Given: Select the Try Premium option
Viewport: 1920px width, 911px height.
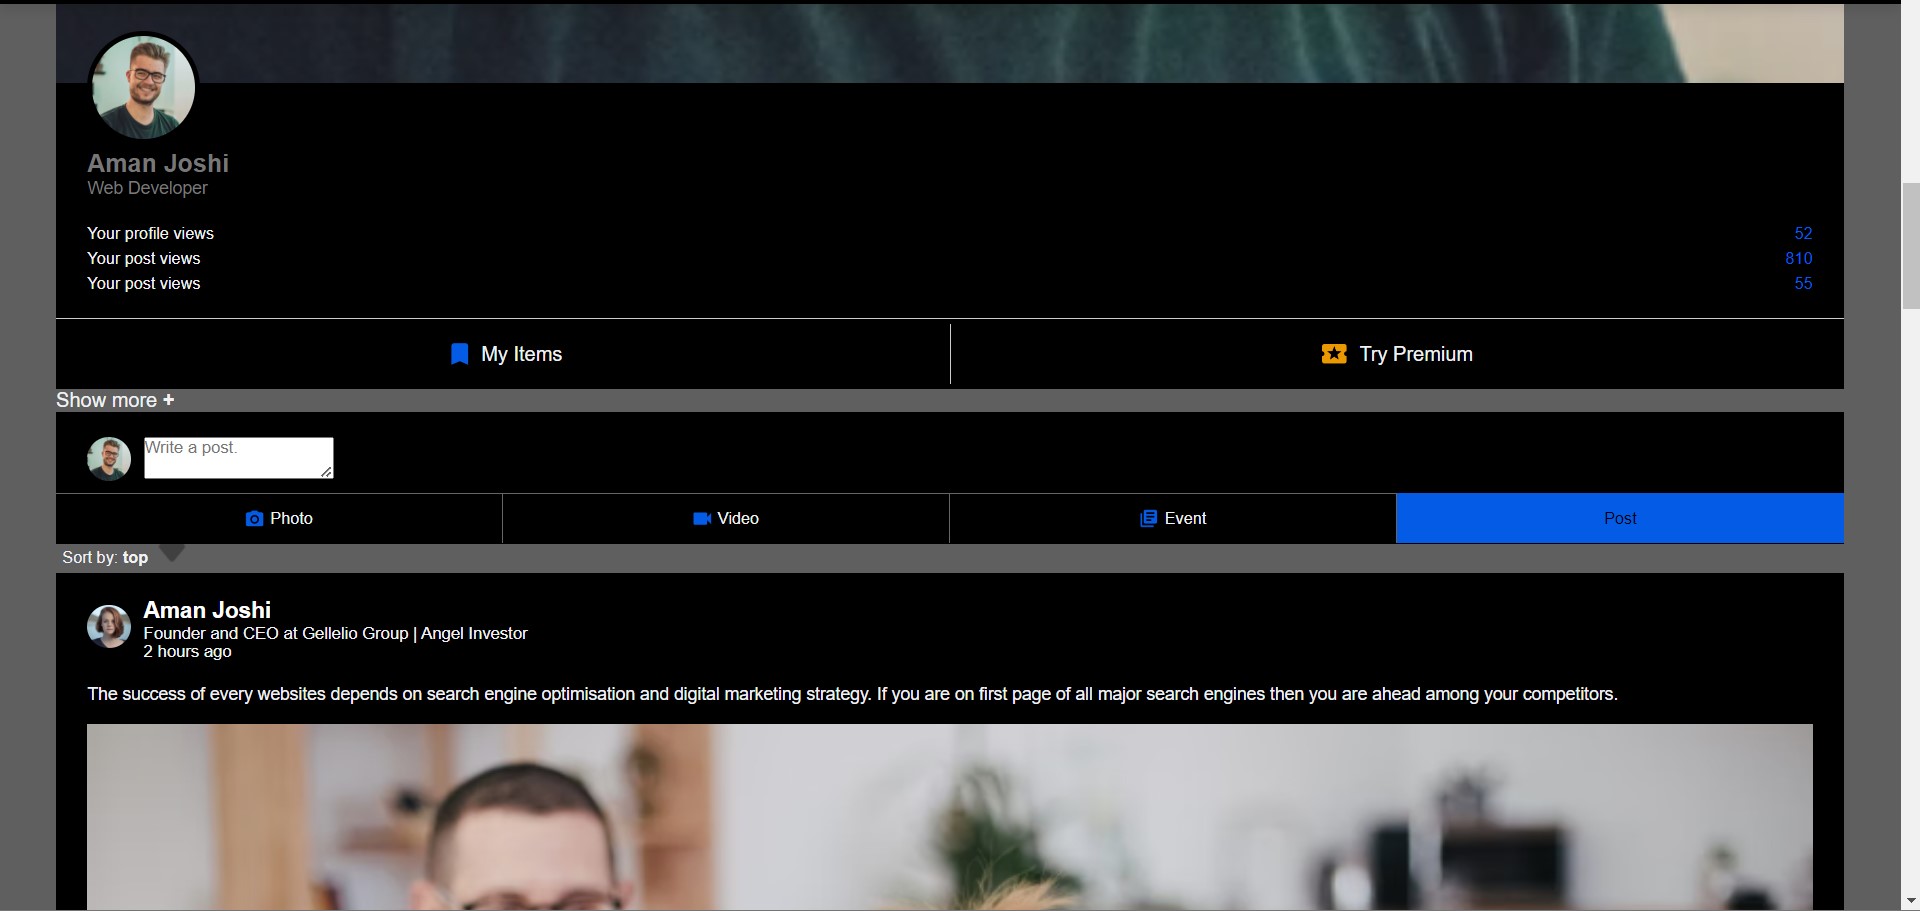Looking at the screenshot, I should [x=1397, y=354].
